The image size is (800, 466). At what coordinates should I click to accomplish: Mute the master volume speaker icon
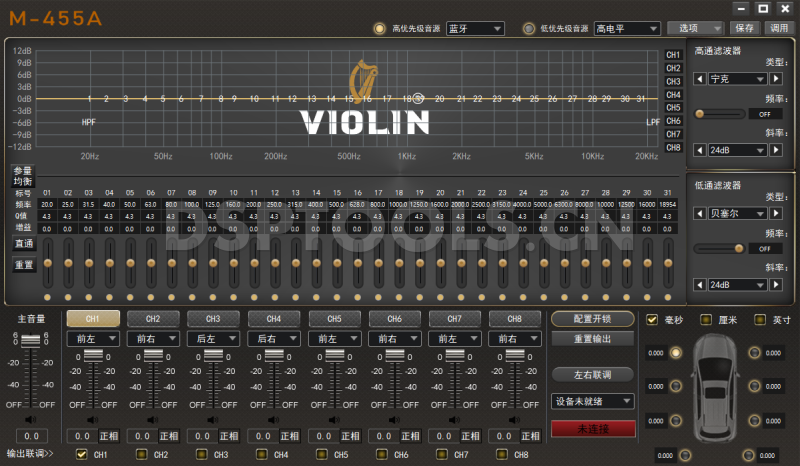coord(30,420)
